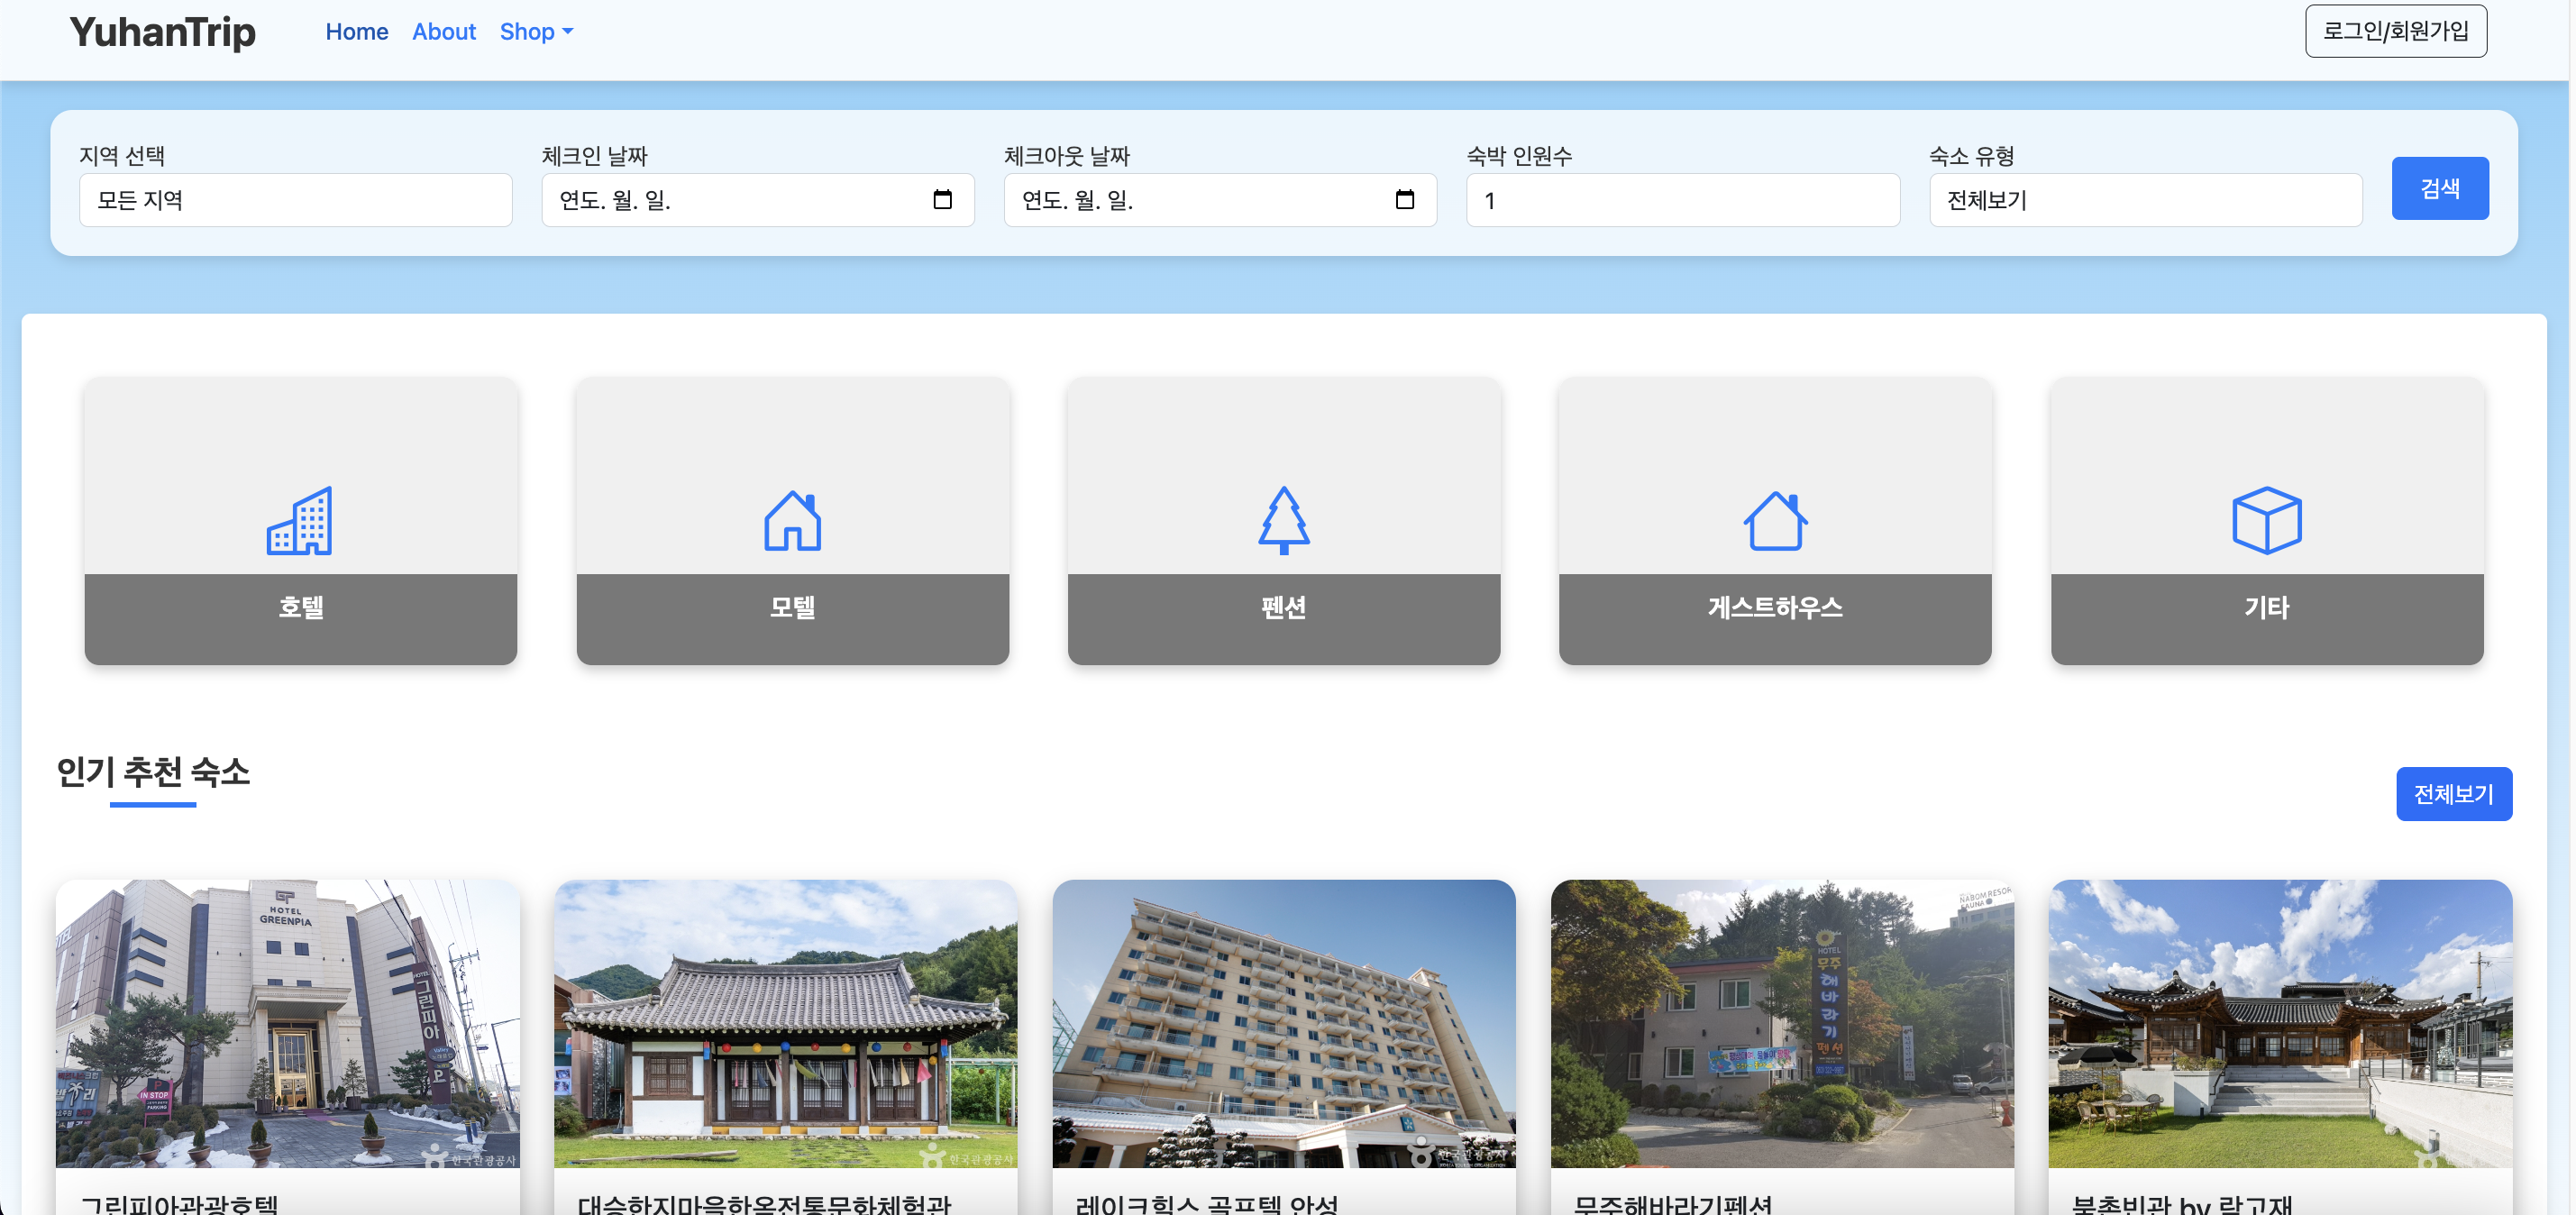This screenshot has height=1215, width=2576.
Task: Open the 레이크힐스 골프텔 building photo
Action: point(1283,1022)
